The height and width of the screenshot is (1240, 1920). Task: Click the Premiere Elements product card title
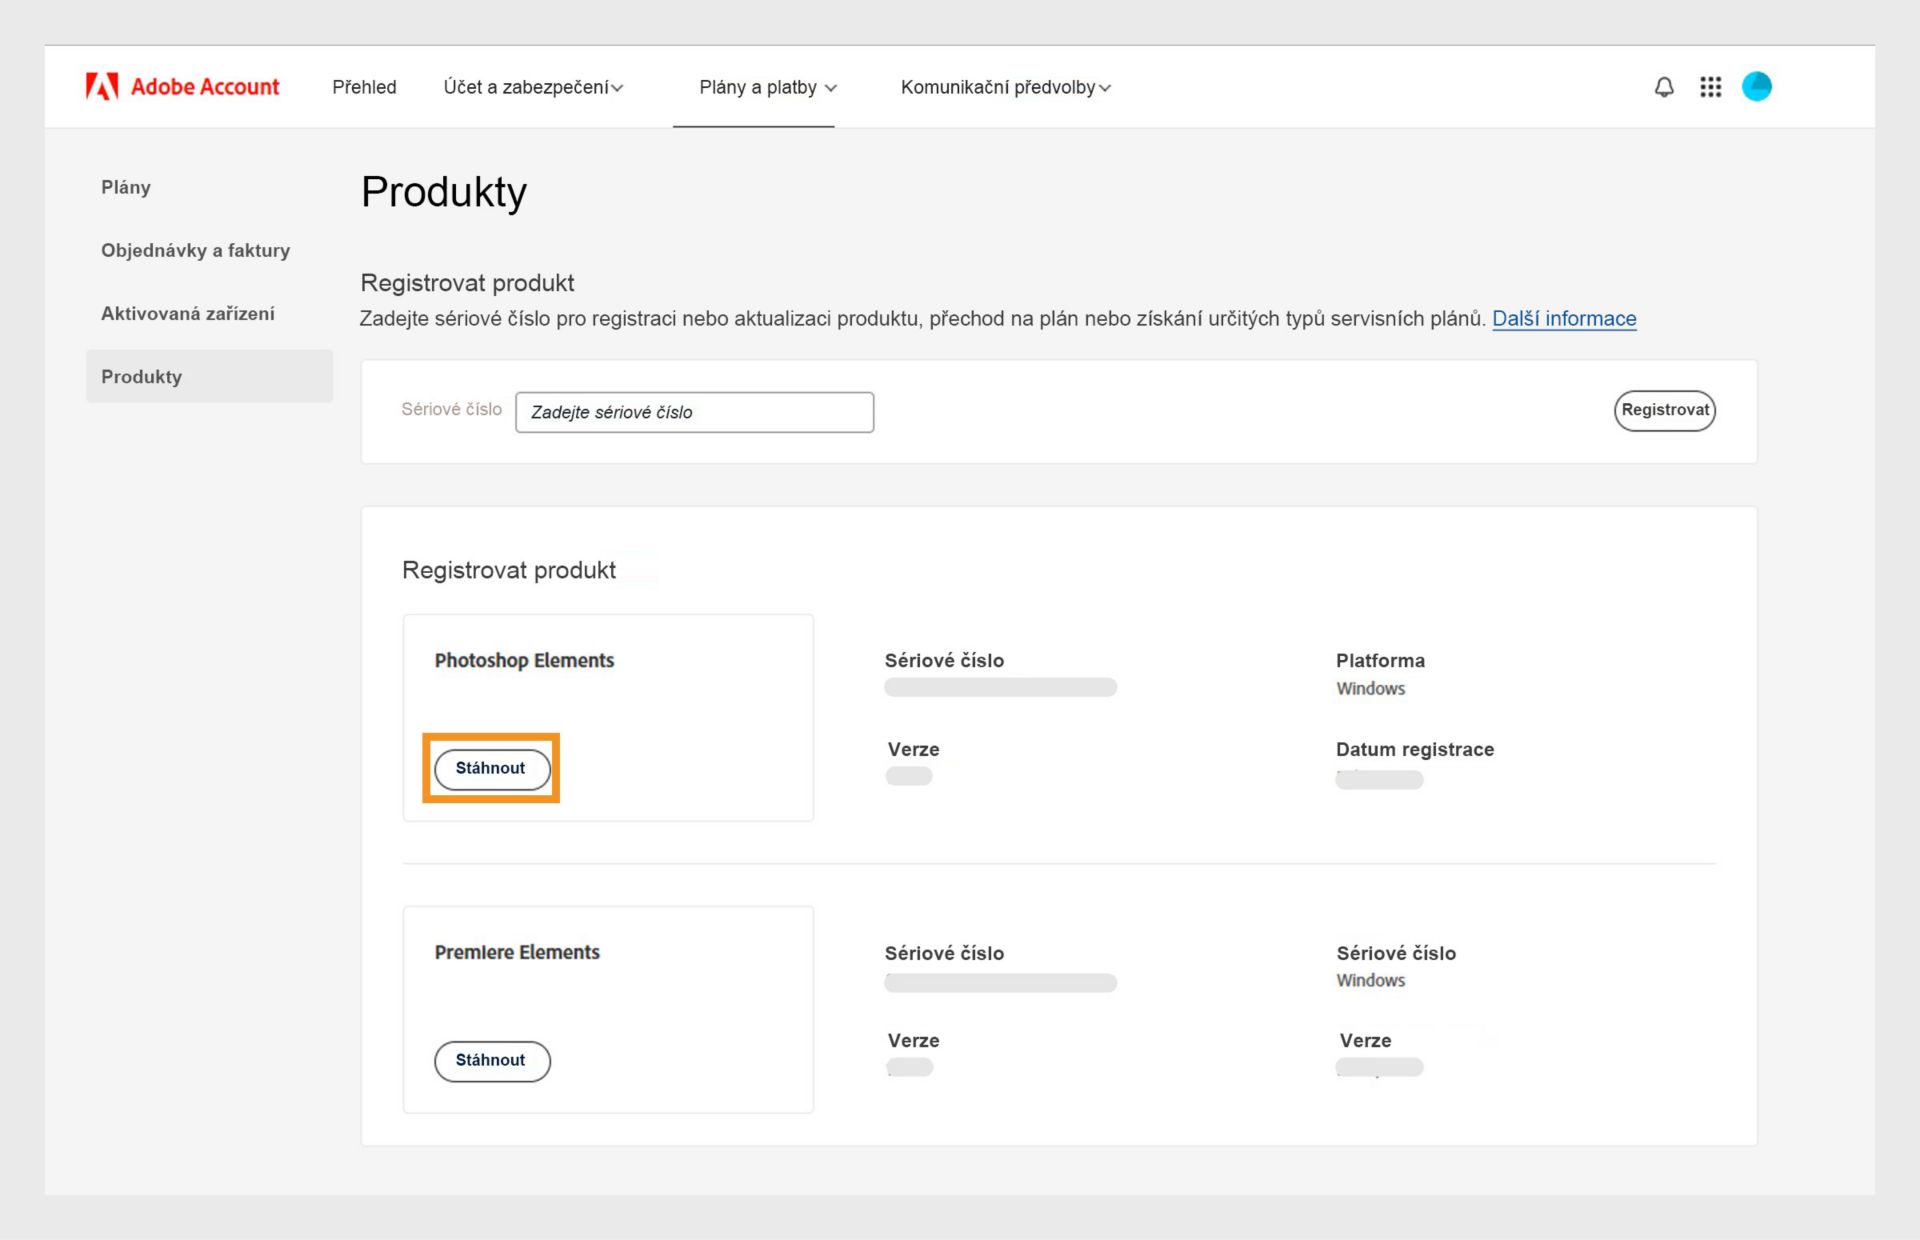[517, 952]
